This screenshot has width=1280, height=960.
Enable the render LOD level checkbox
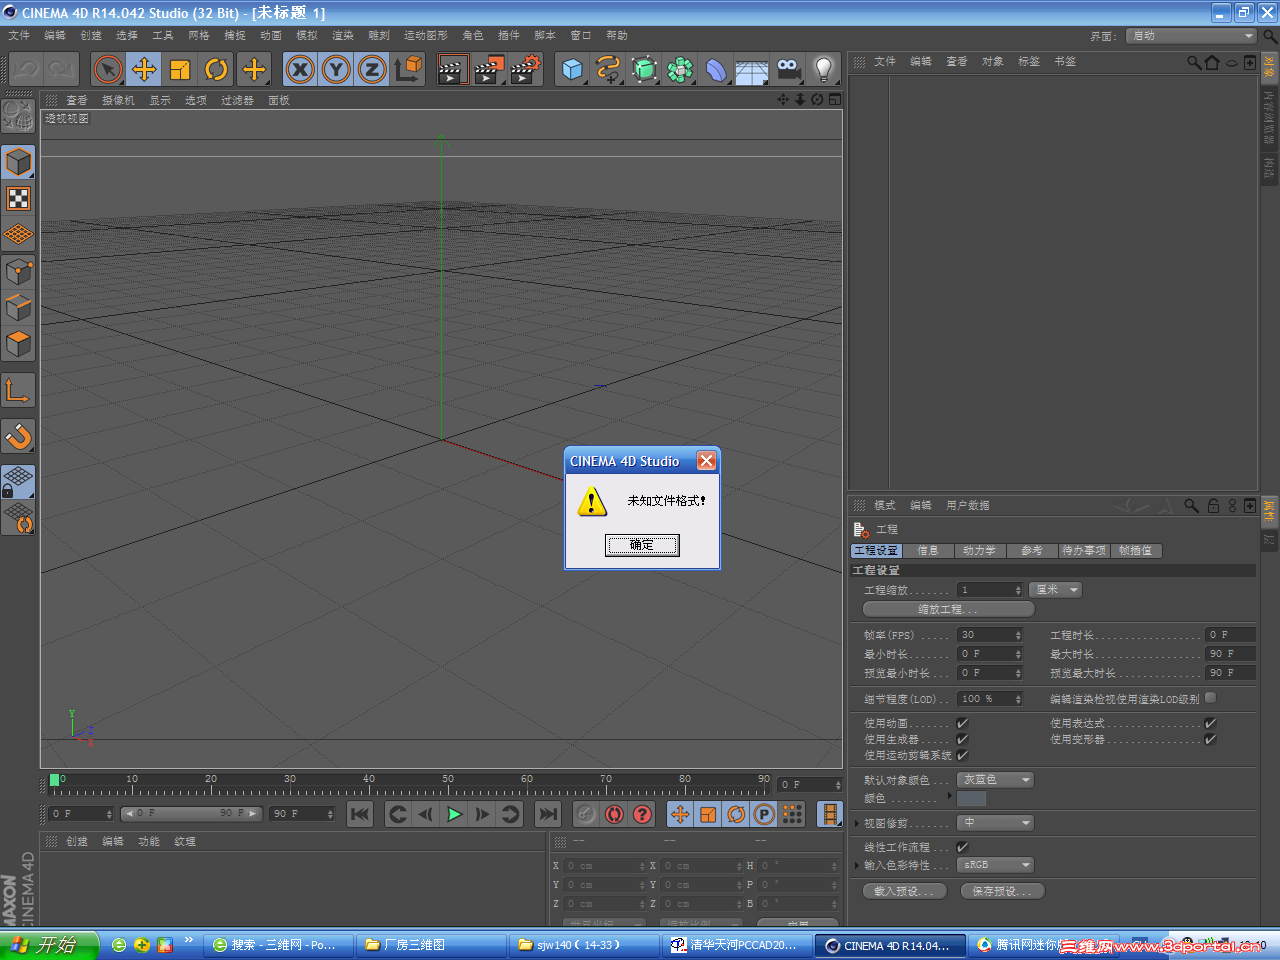pos(1210,698)
